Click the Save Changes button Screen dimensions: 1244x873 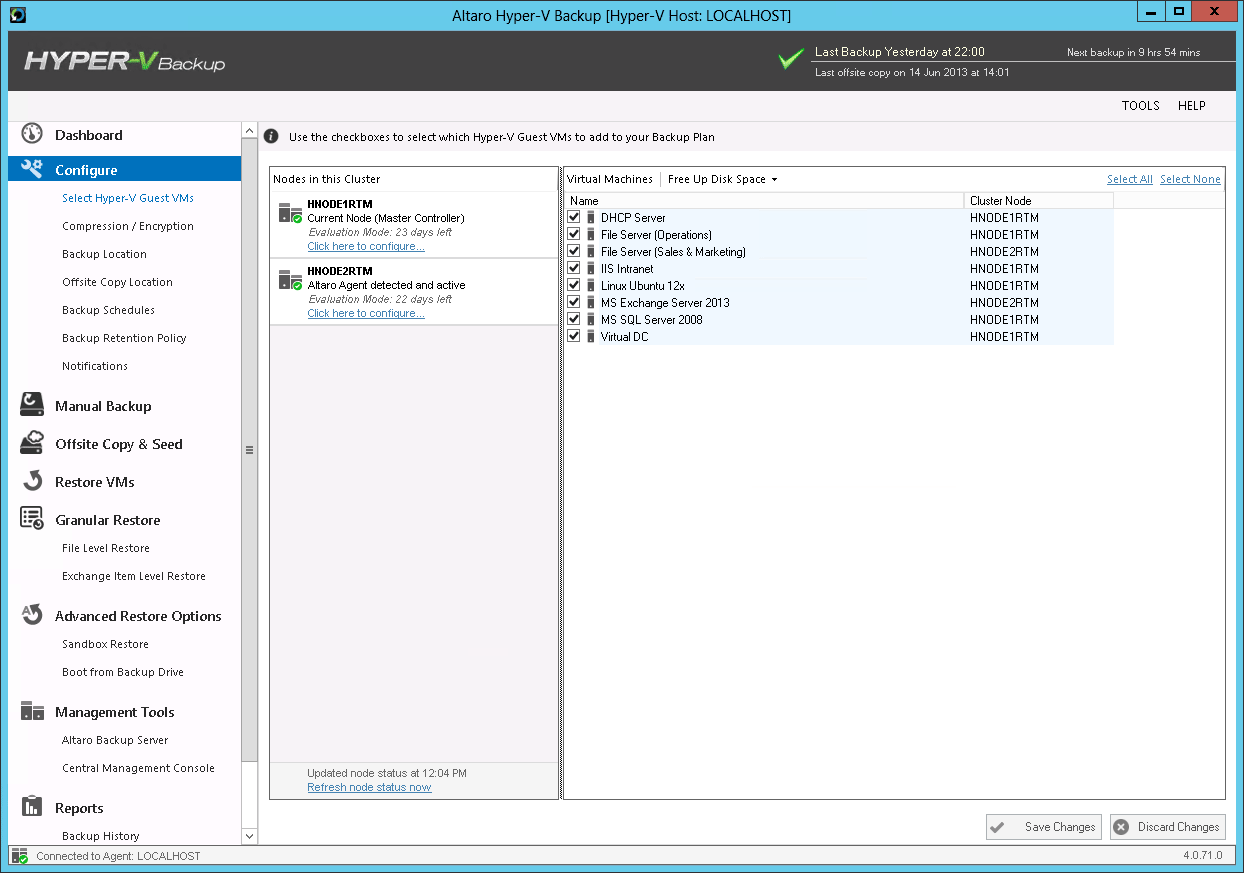point(1043,827)
